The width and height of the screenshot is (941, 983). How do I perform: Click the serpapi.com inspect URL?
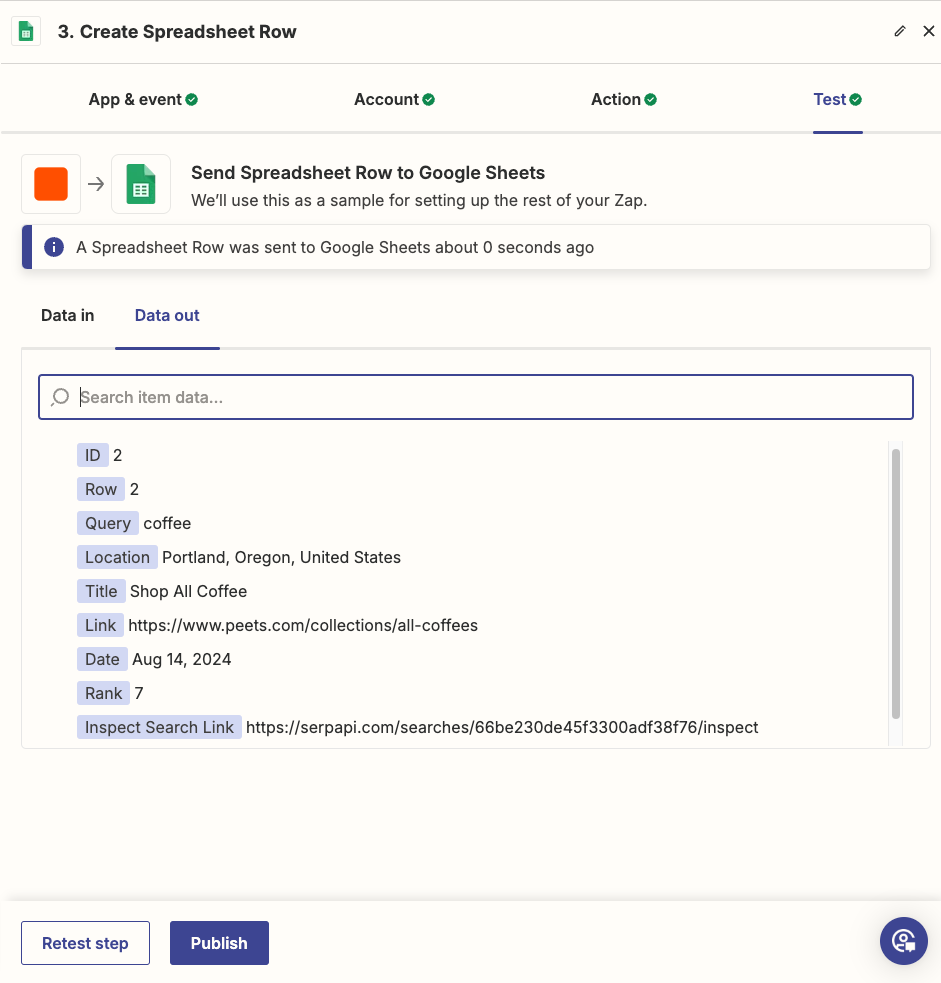(x=502, y=727)
